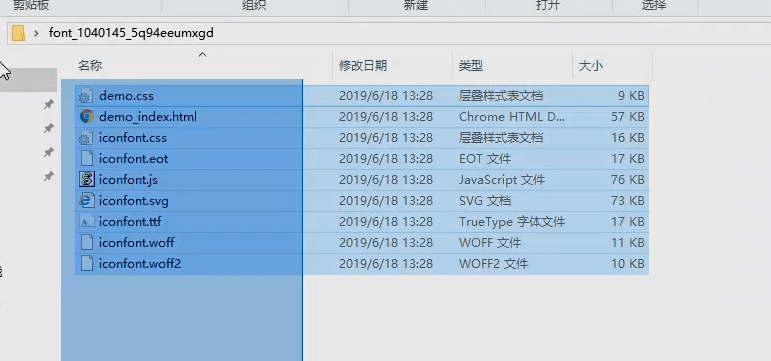The height and width of the screenshot is (361, 771).
Task: Click the date cell of iconfont.woff2
Action: pyautogui.click(x=386, y=264)
